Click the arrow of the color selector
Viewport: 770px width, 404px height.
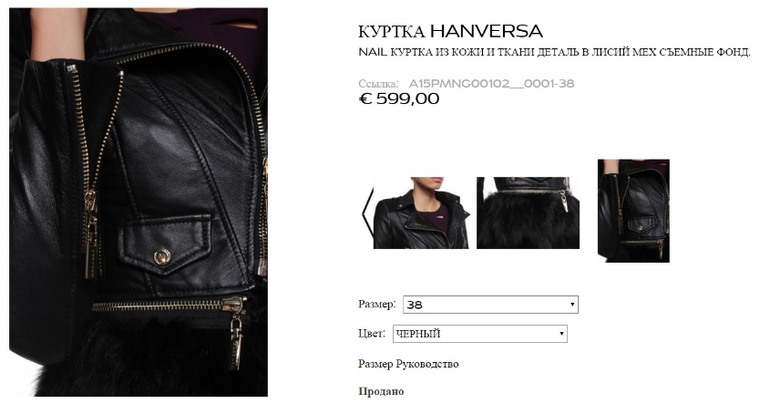[x=561, y=334]
